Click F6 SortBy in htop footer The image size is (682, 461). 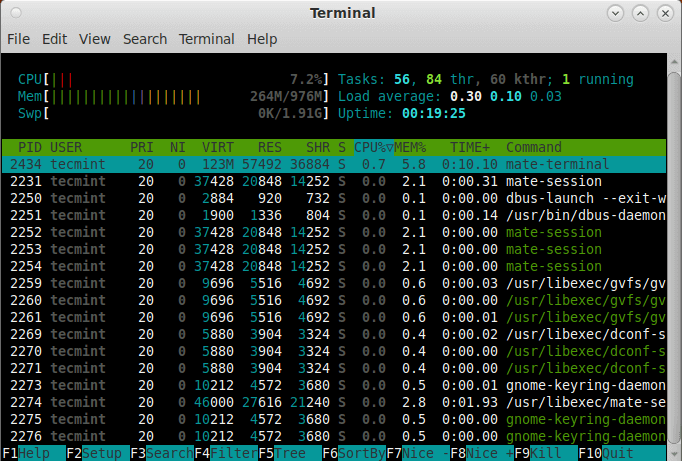pyautogui.click(x=354, y=453)
